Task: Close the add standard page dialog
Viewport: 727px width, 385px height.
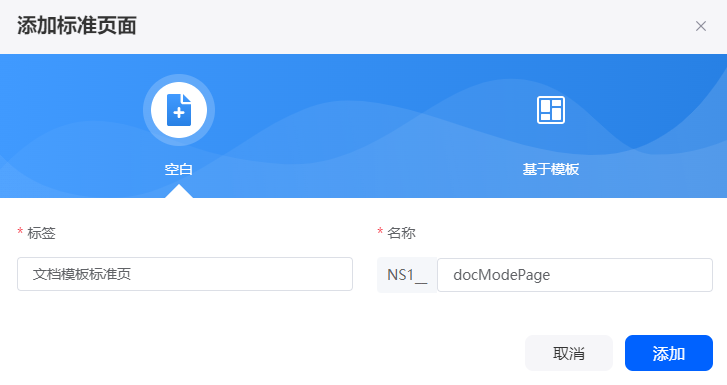Action: [x=701, y=26]
